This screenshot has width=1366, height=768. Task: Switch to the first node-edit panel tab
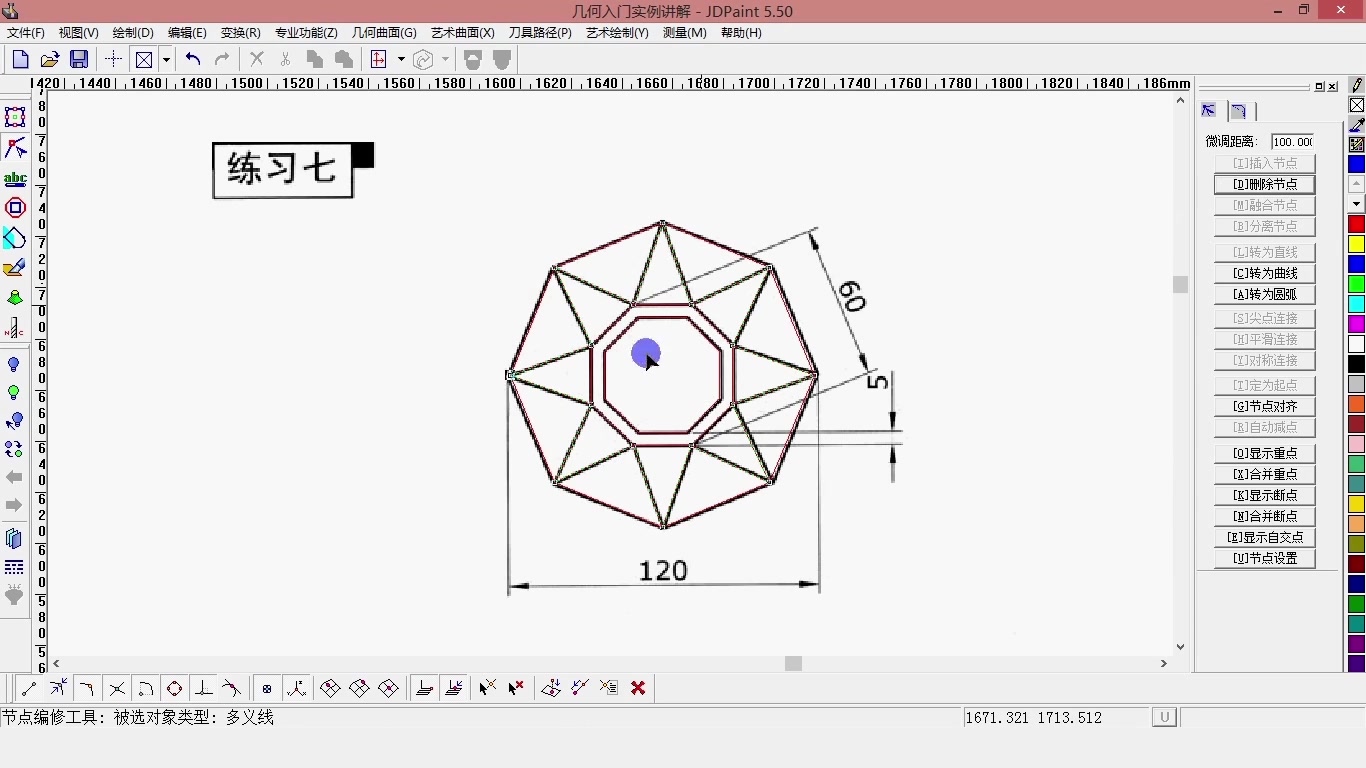point(1209,111)
